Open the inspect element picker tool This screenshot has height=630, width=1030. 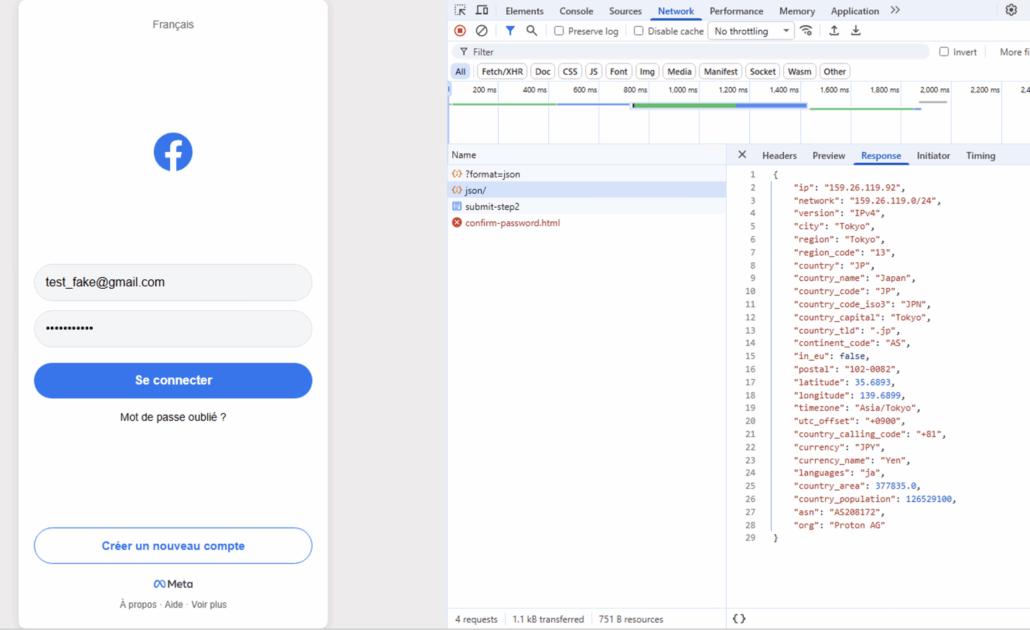tap(460, 11)
